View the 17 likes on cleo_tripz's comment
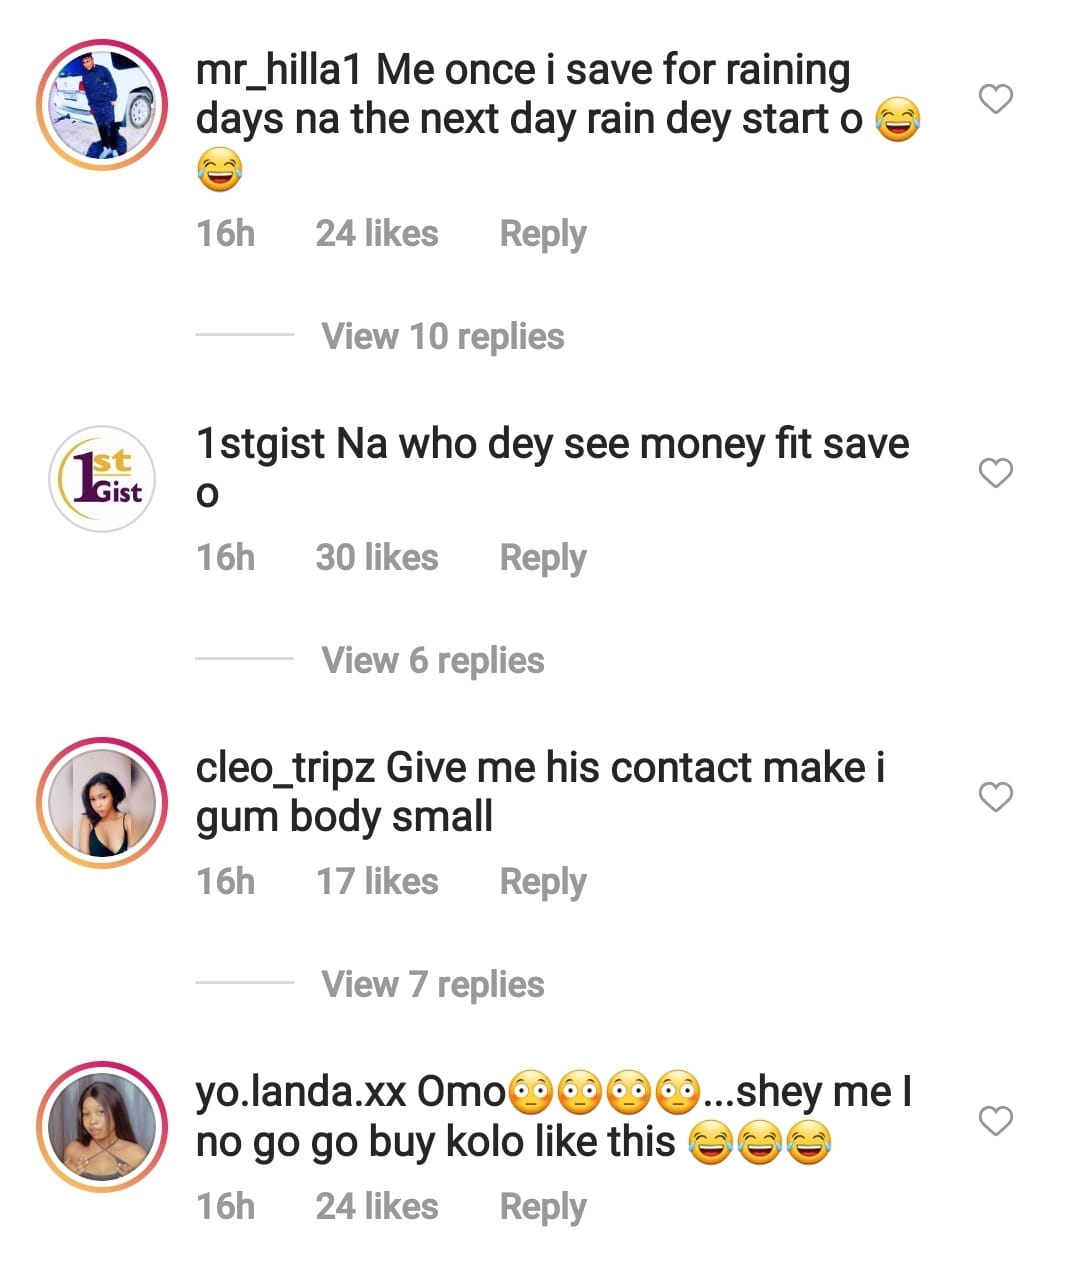Image resolution: width=1080 pixels, height=1280 pixels. point(377,882)
